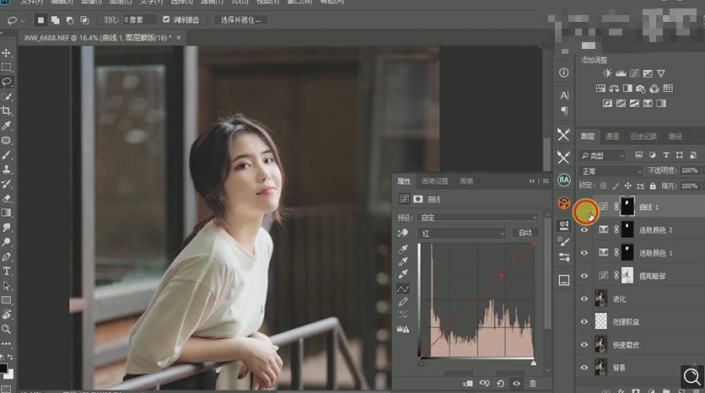
Task: Add a Hue/Saturation adjustment icon
Action: [x=600, y=88]
